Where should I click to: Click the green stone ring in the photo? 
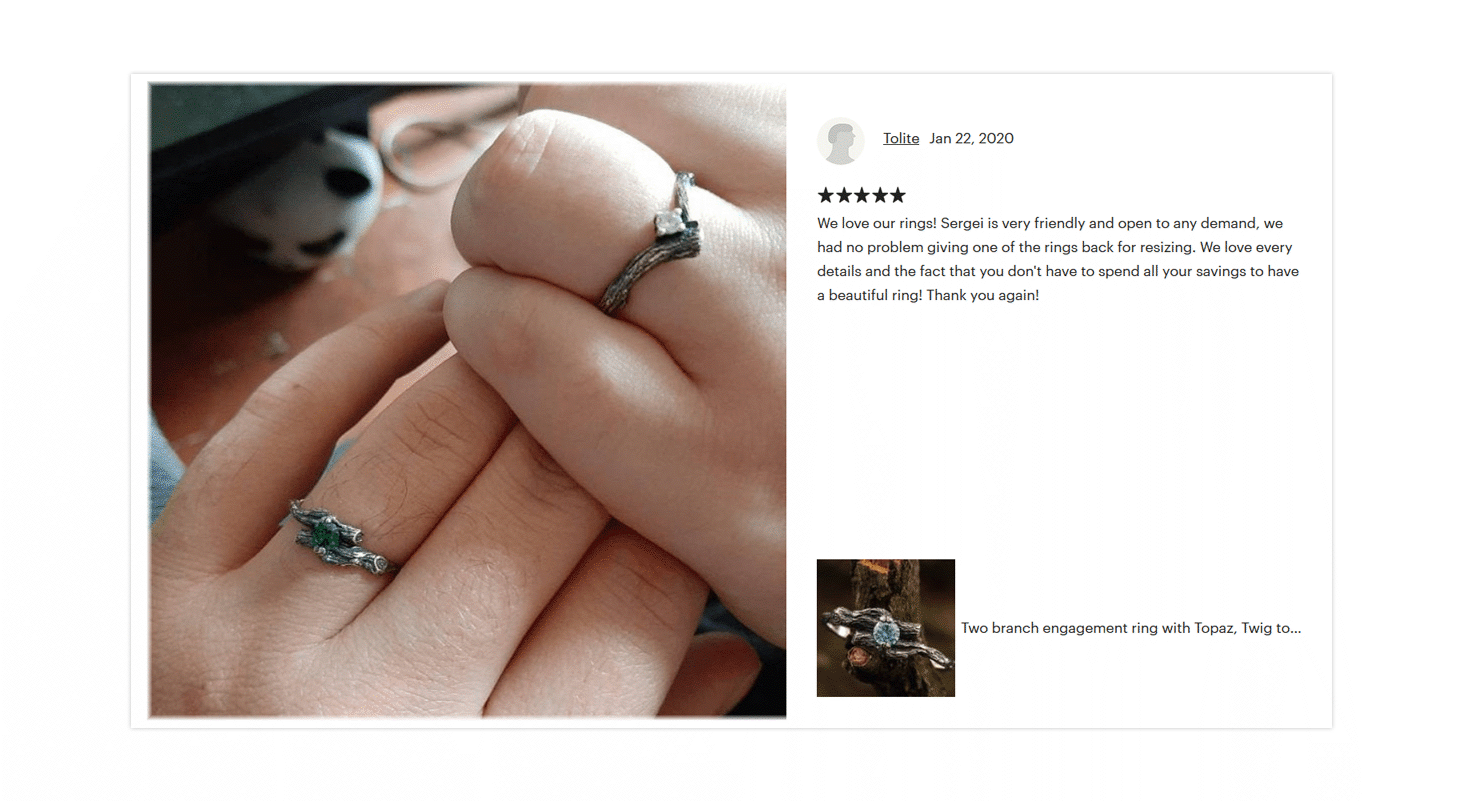(x=340, y=538)
